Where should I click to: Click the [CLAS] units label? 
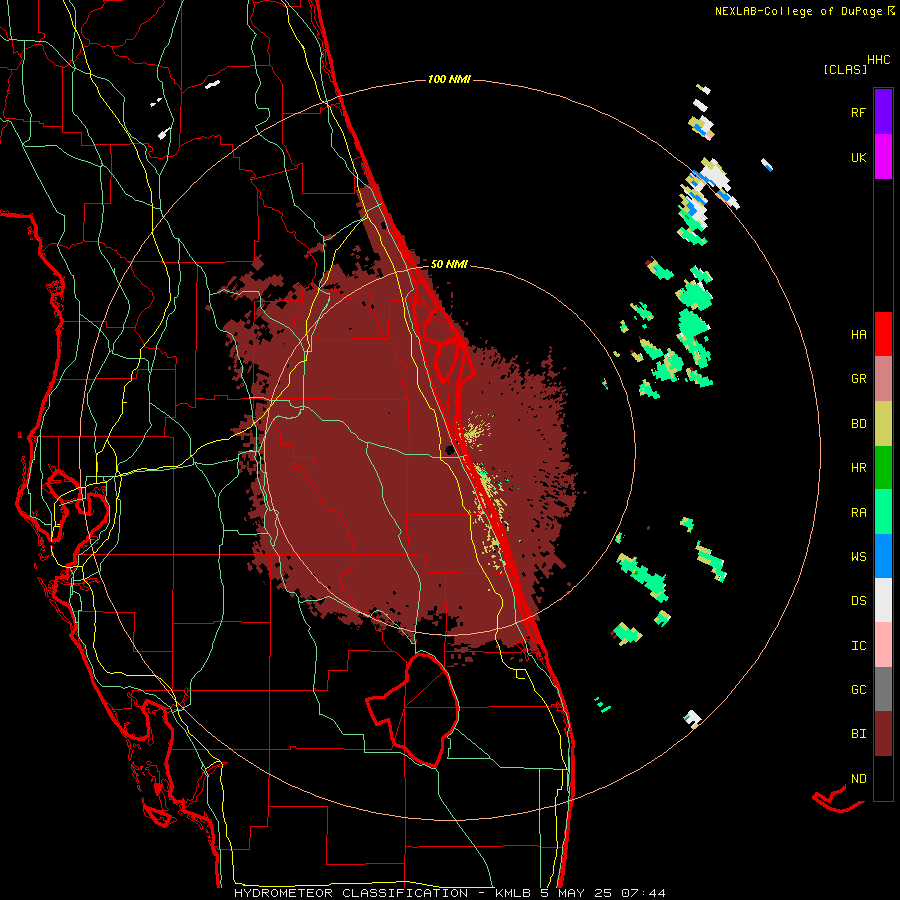pos(845,70)
